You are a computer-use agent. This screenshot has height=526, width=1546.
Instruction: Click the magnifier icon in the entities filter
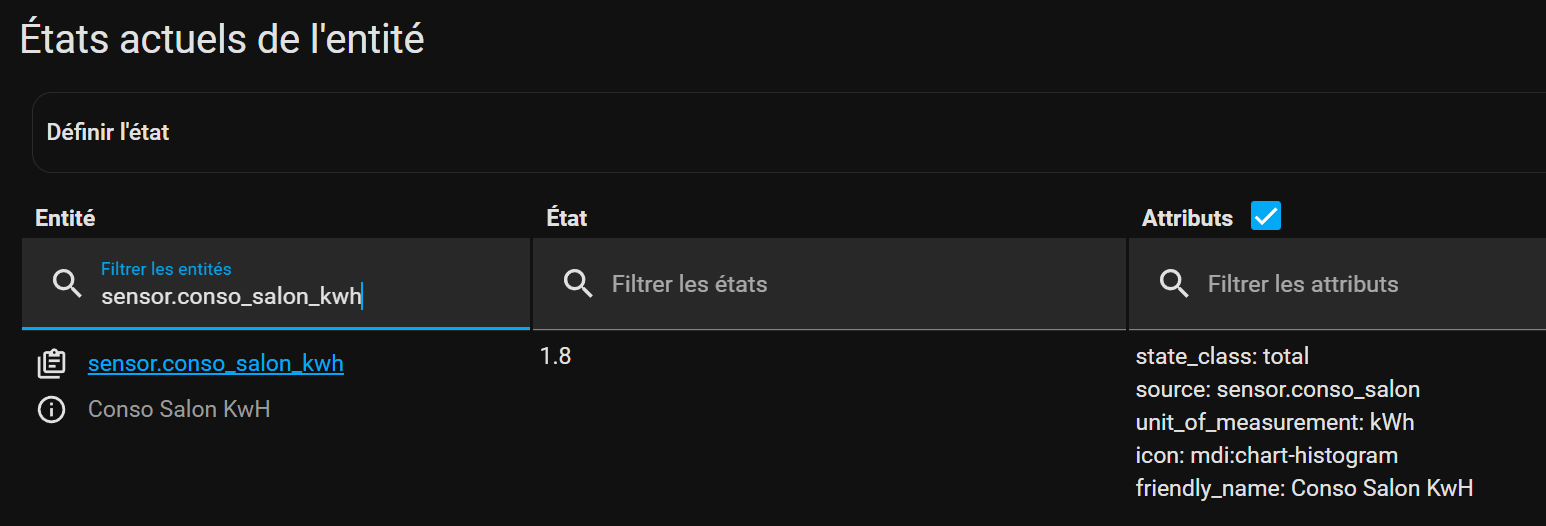(x=67, y=284)
